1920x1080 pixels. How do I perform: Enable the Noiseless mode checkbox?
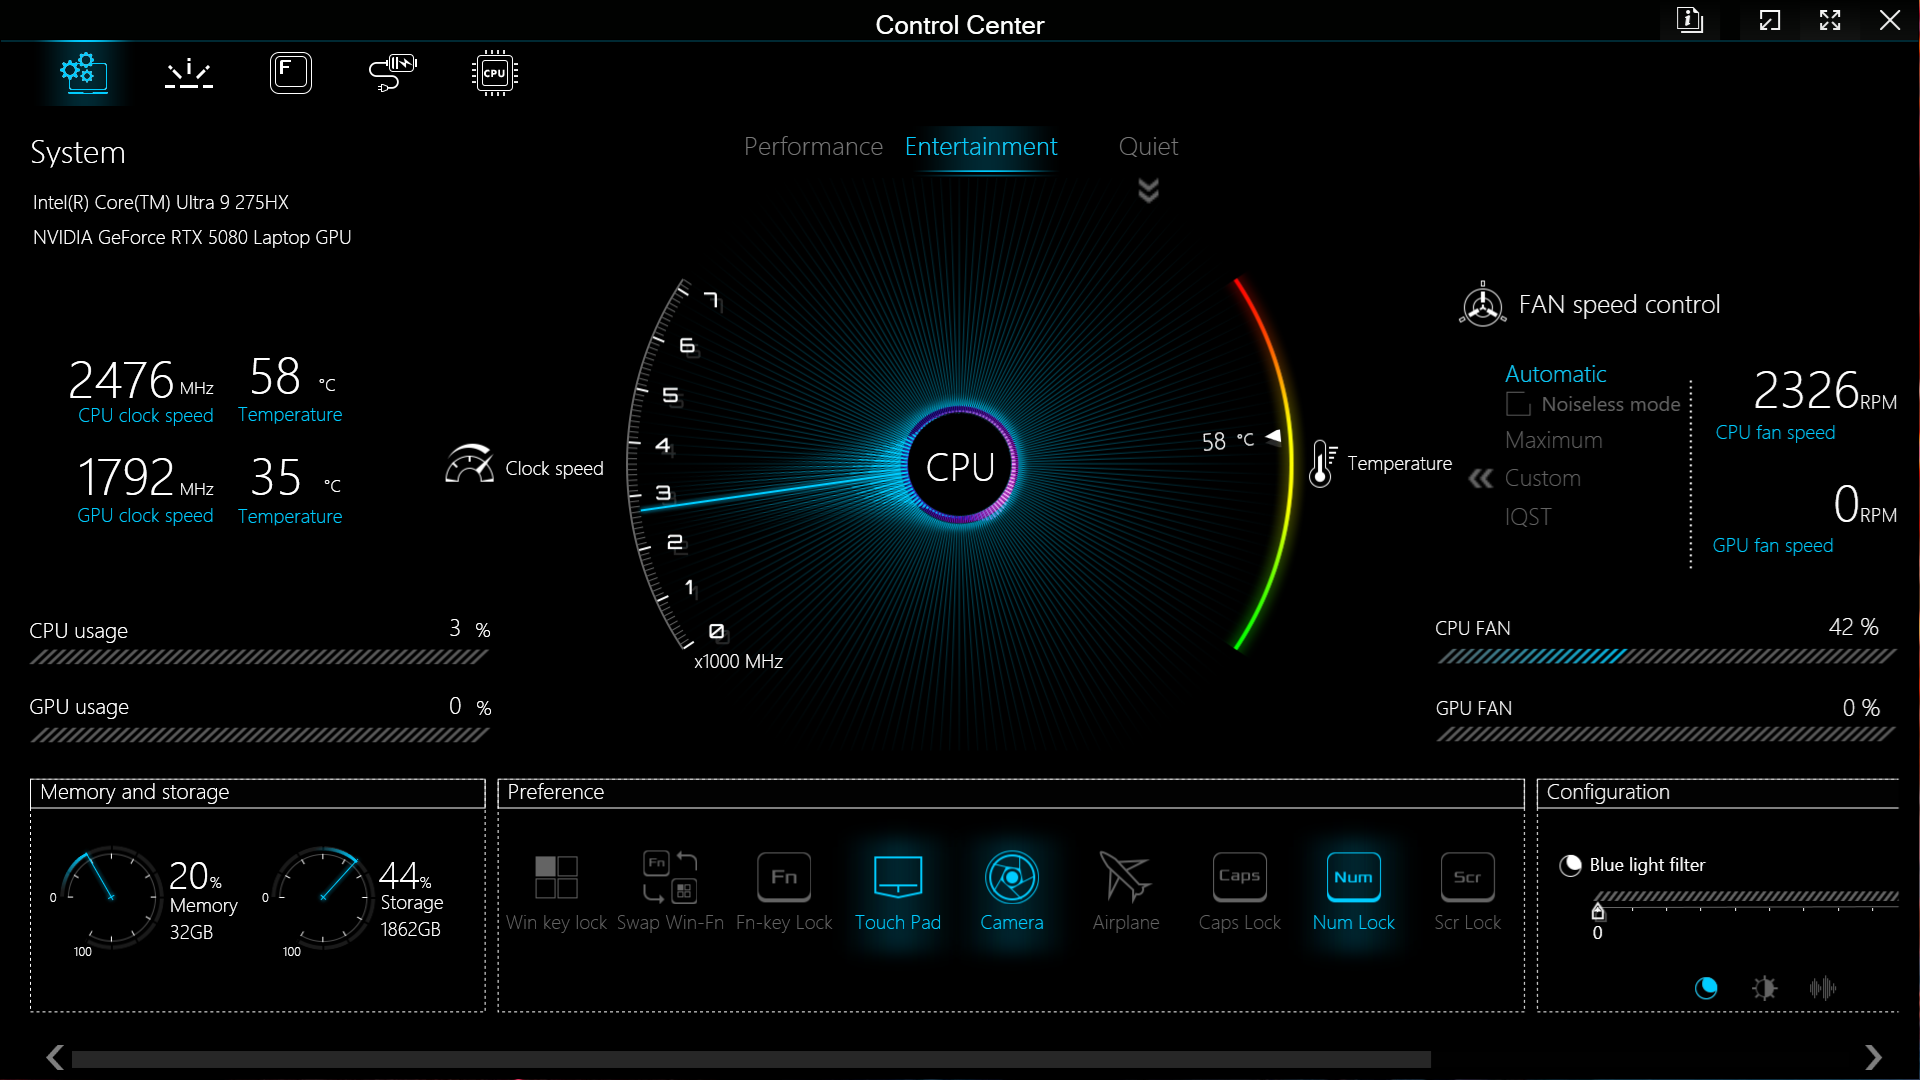click(1518, 404)
